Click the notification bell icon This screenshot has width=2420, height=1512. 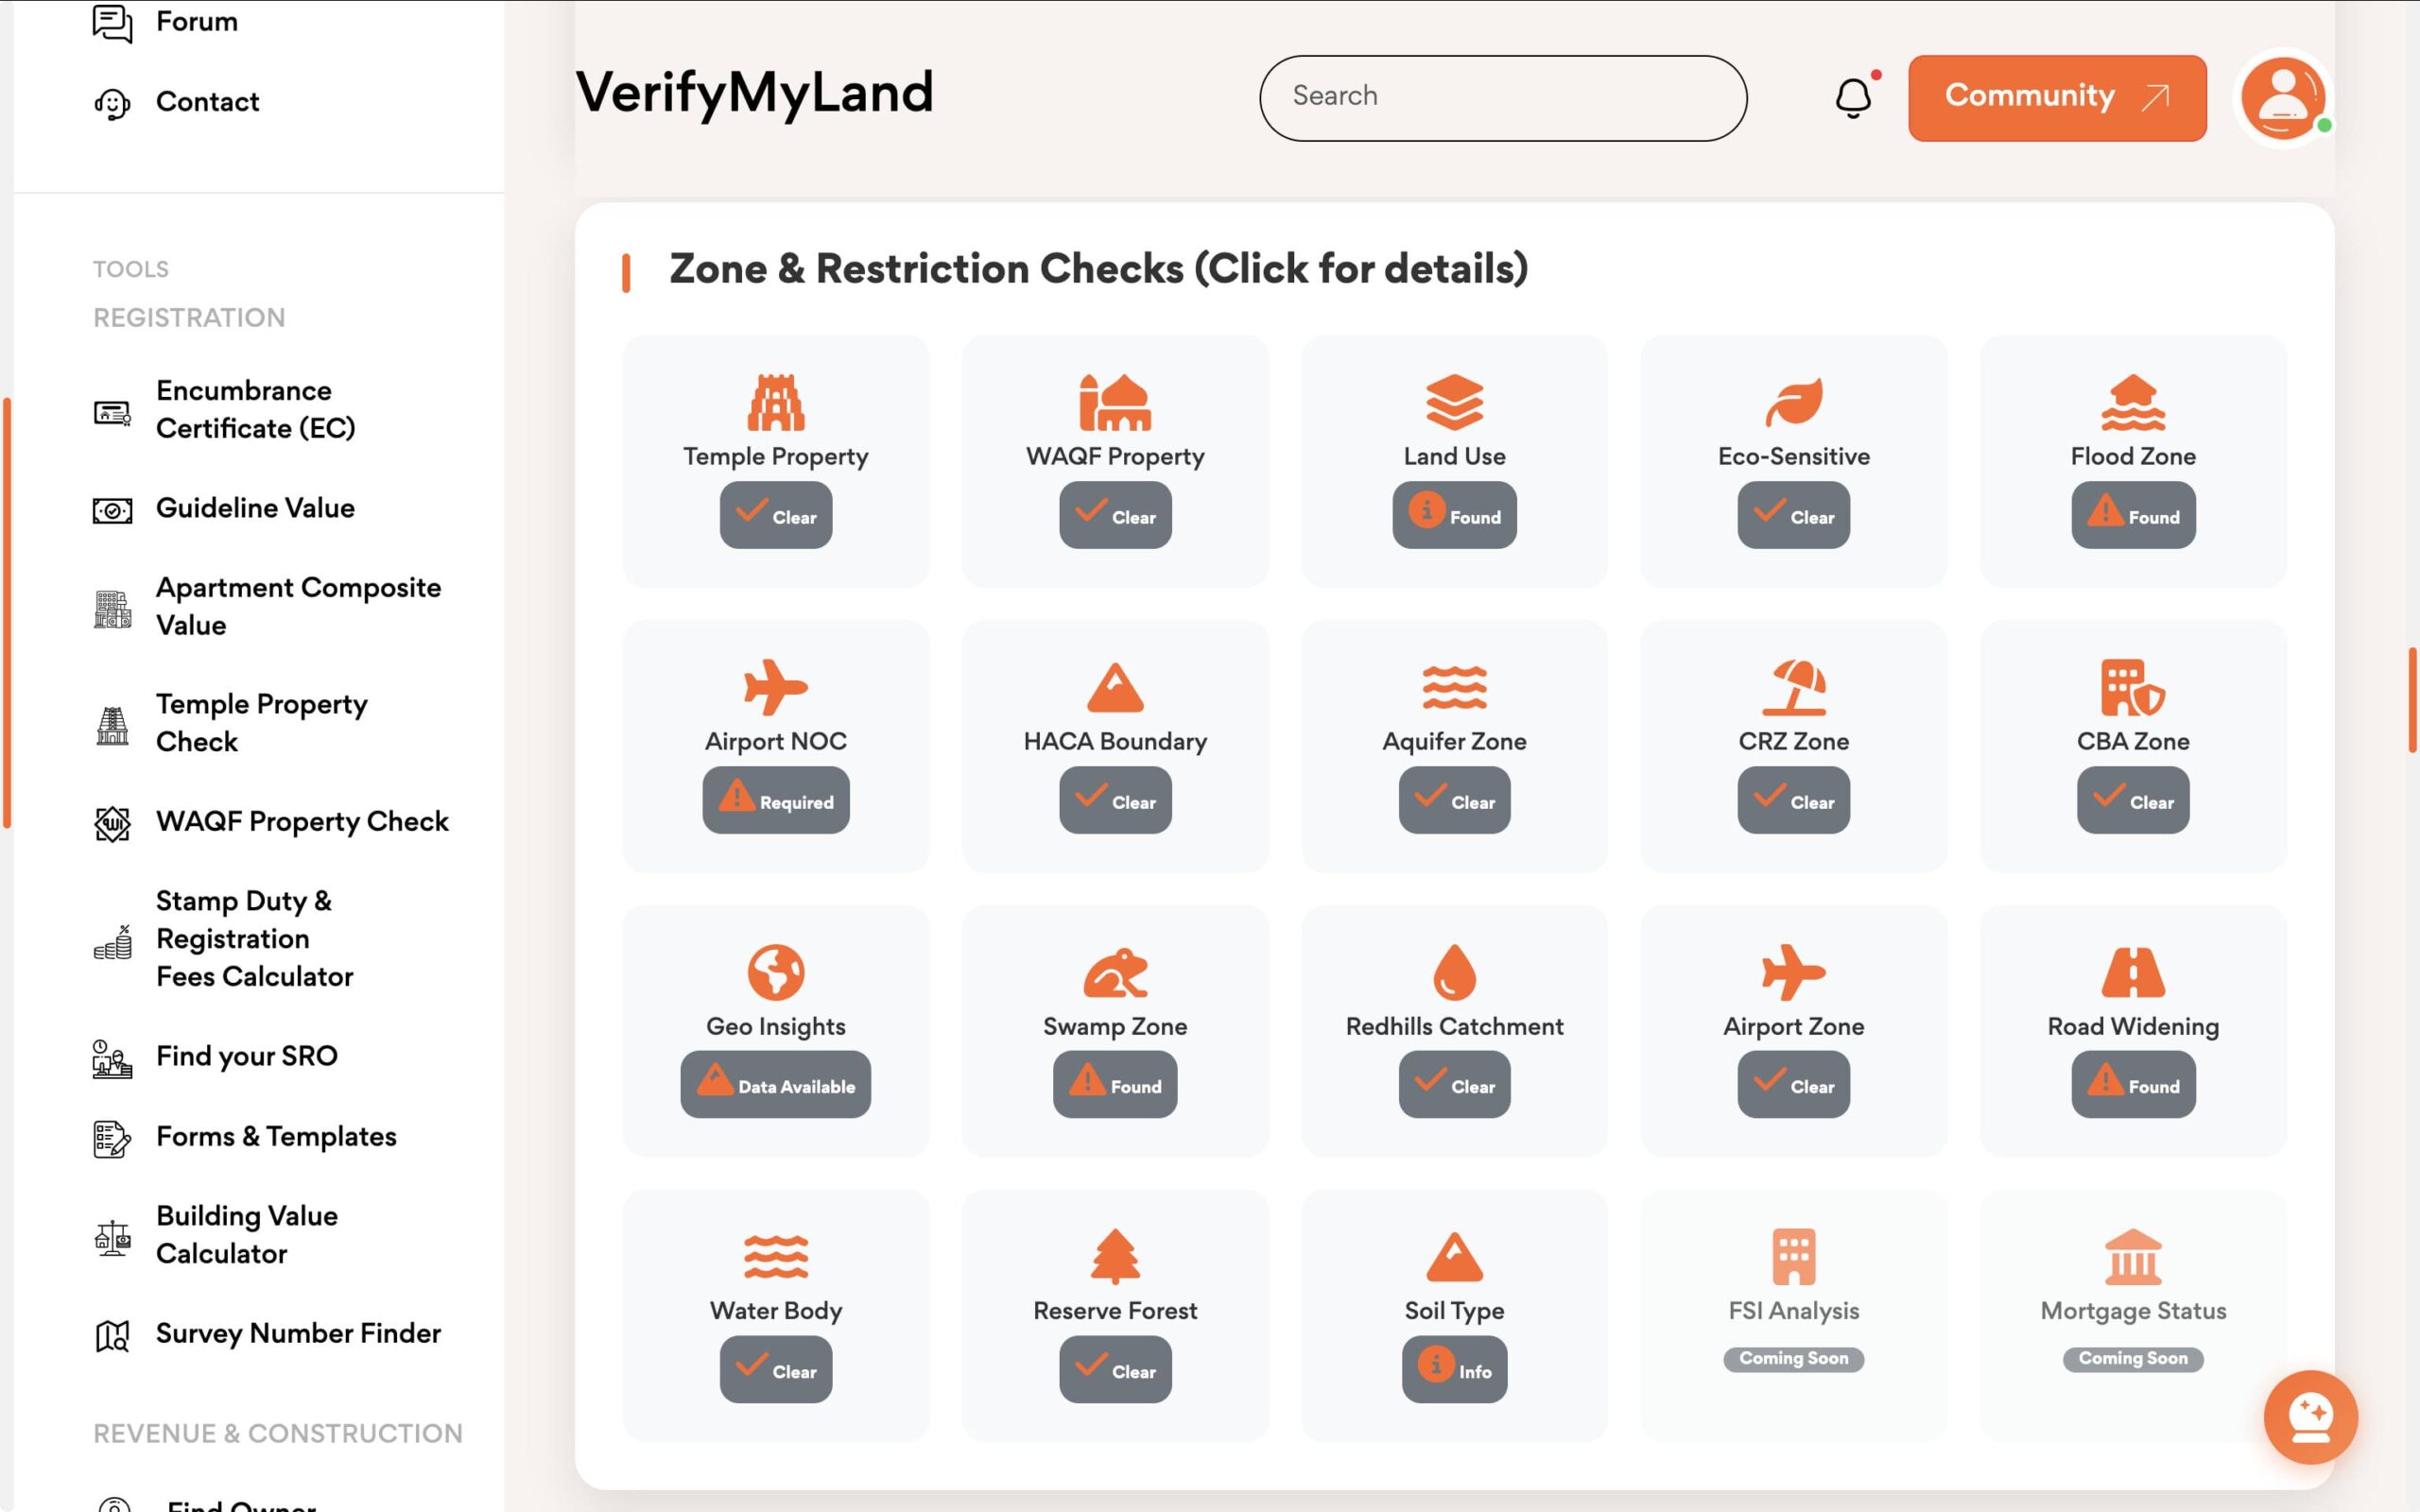1853,98
